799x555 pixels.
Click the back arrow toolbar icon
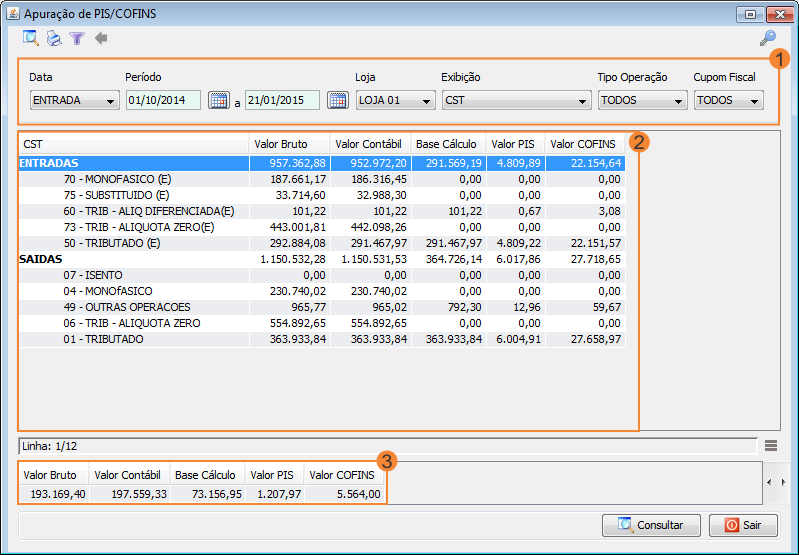click(x=101, y=38)
